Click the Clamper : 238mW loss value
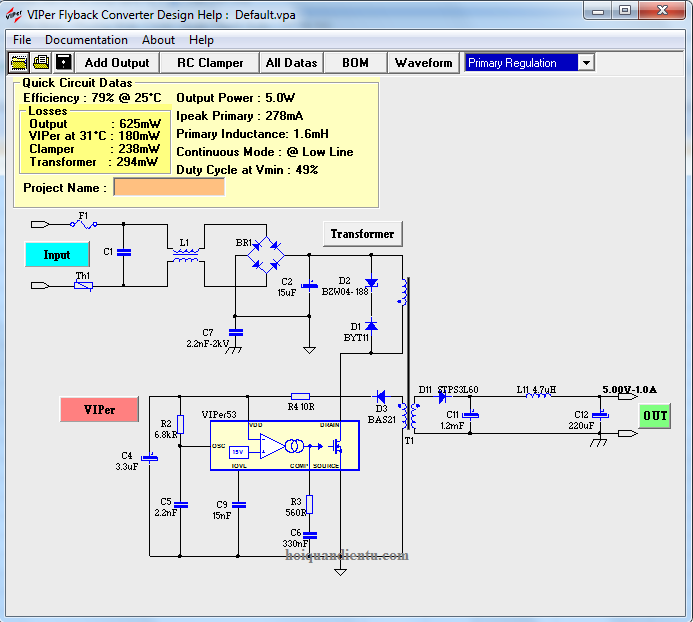The height and width of the screenshot is (622, 693). [94, 149]
